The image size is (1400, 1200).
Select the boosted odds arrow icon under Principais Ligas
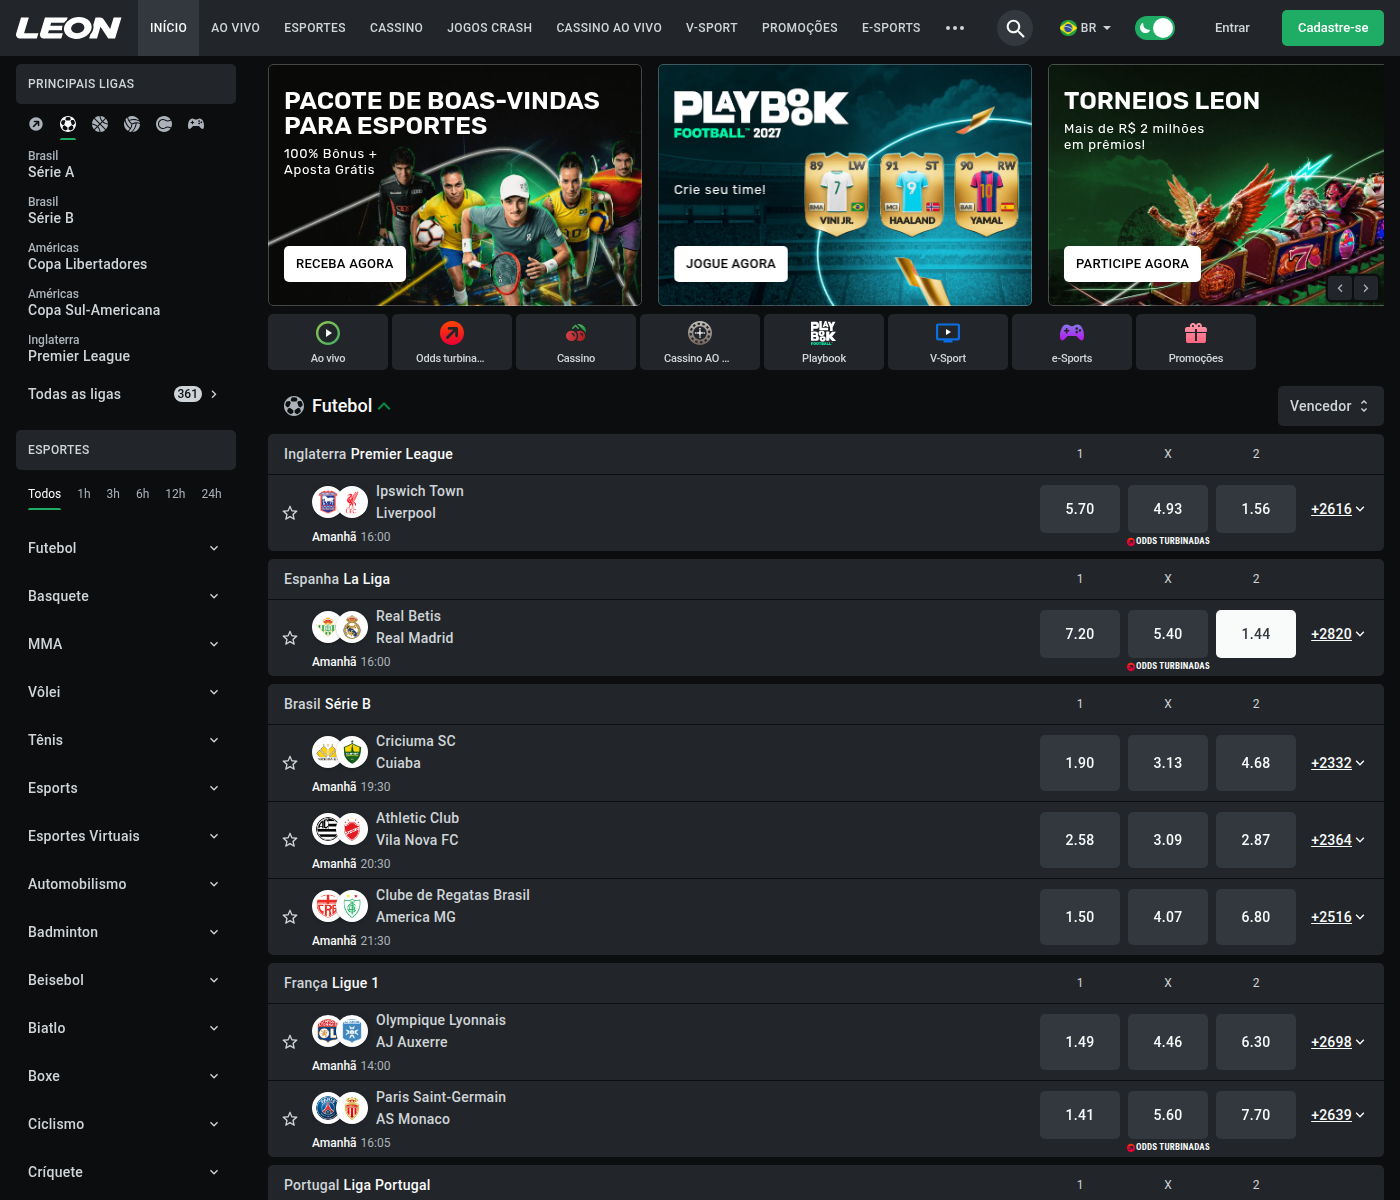36,124
